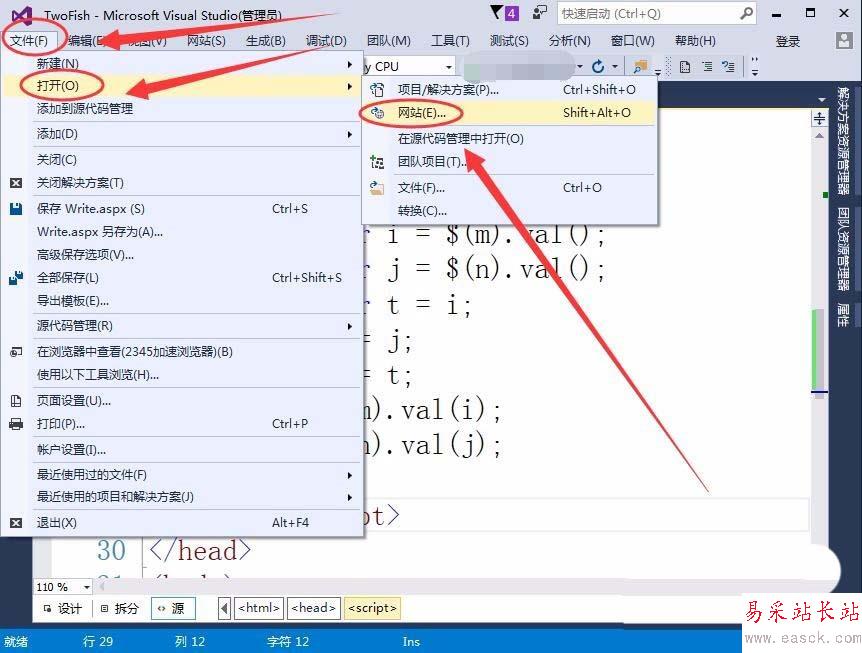Choose 在源代码管理中打开(O) entry
The image size is (862, 653).
(x=509, y=139)
